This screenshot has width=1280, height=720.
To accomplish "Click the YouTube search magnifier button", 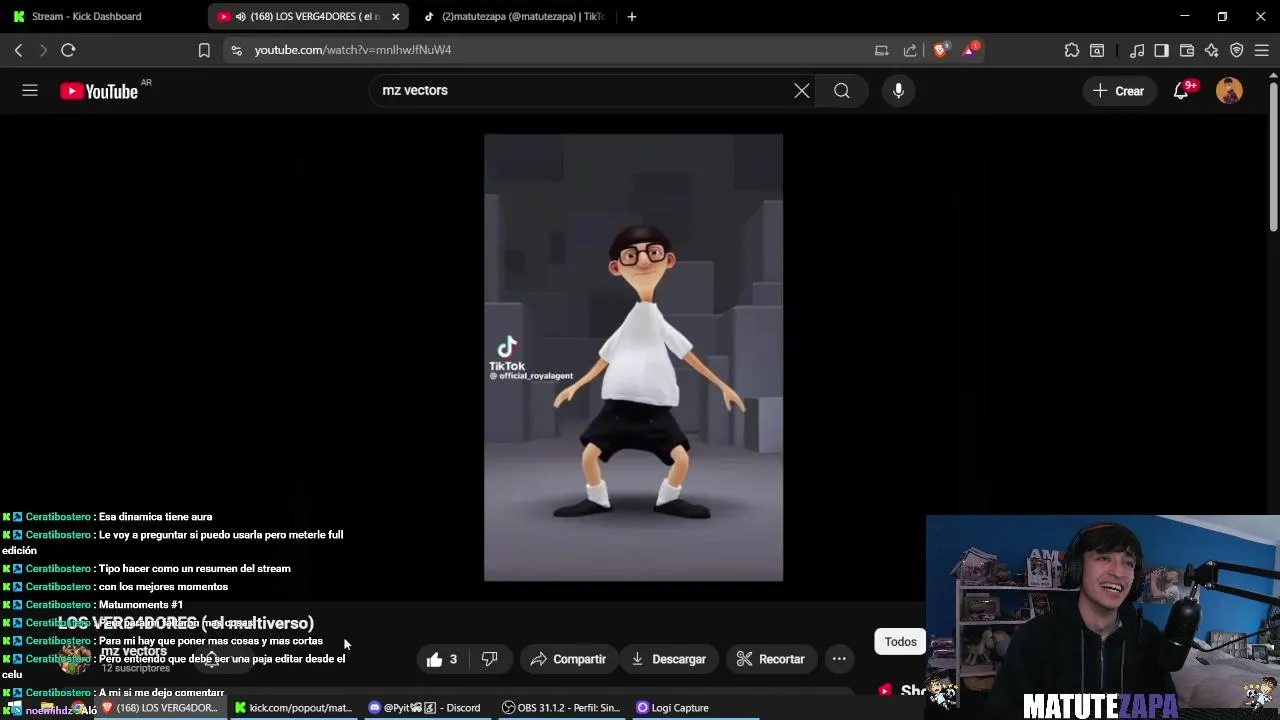I will [x=842, y=91].
